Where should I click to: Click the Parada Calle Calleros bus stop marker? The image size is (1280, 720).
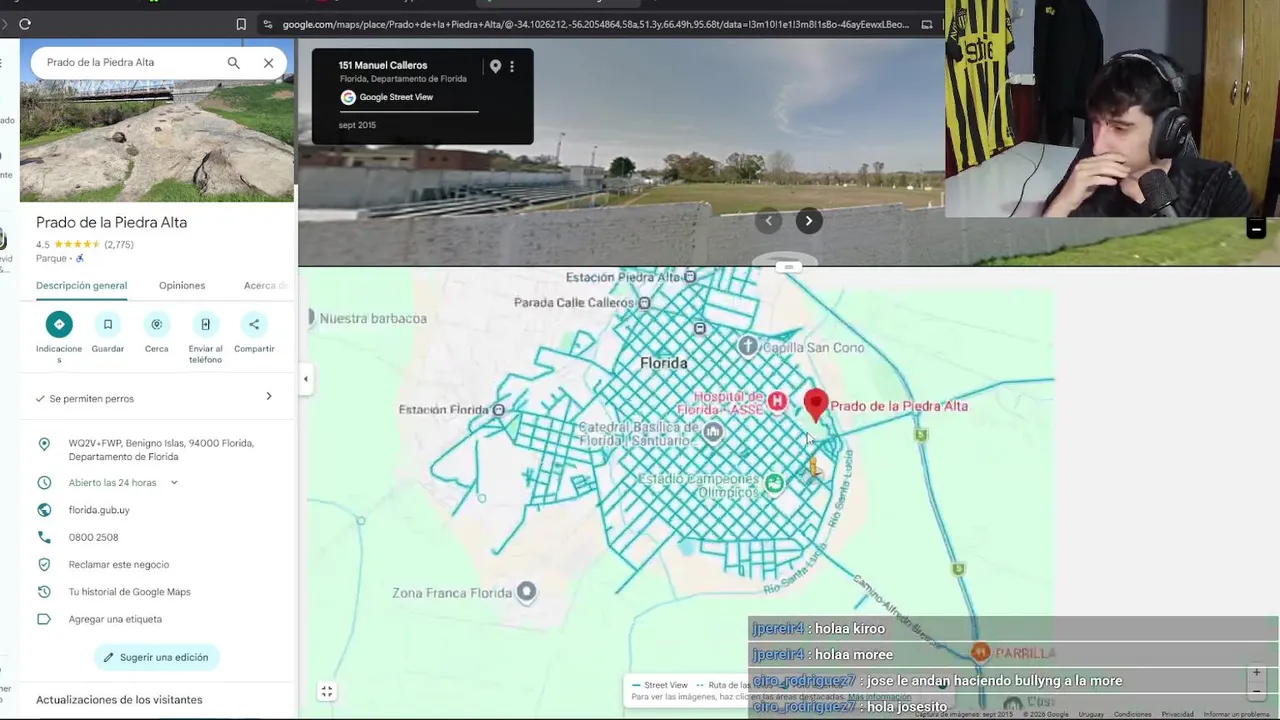[644, 303]
